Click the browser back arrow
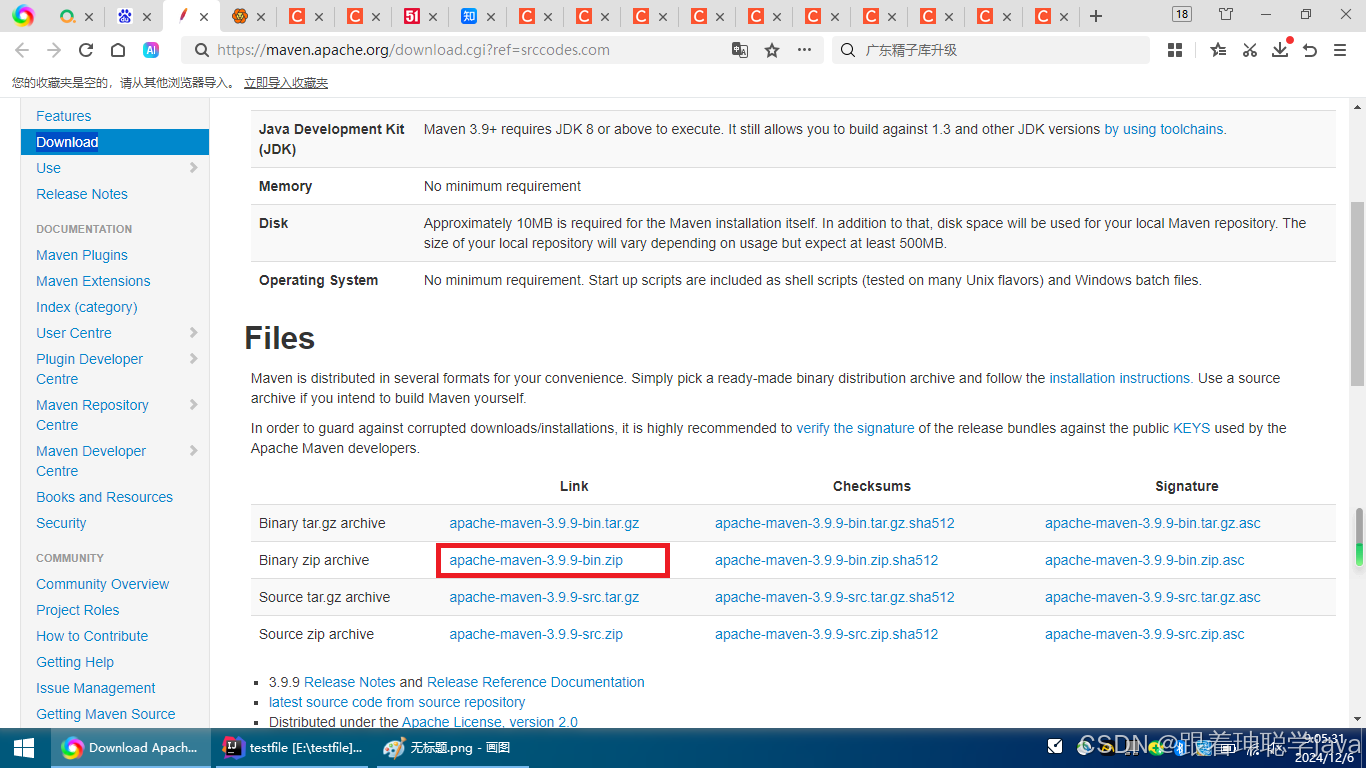 (22, 50)
